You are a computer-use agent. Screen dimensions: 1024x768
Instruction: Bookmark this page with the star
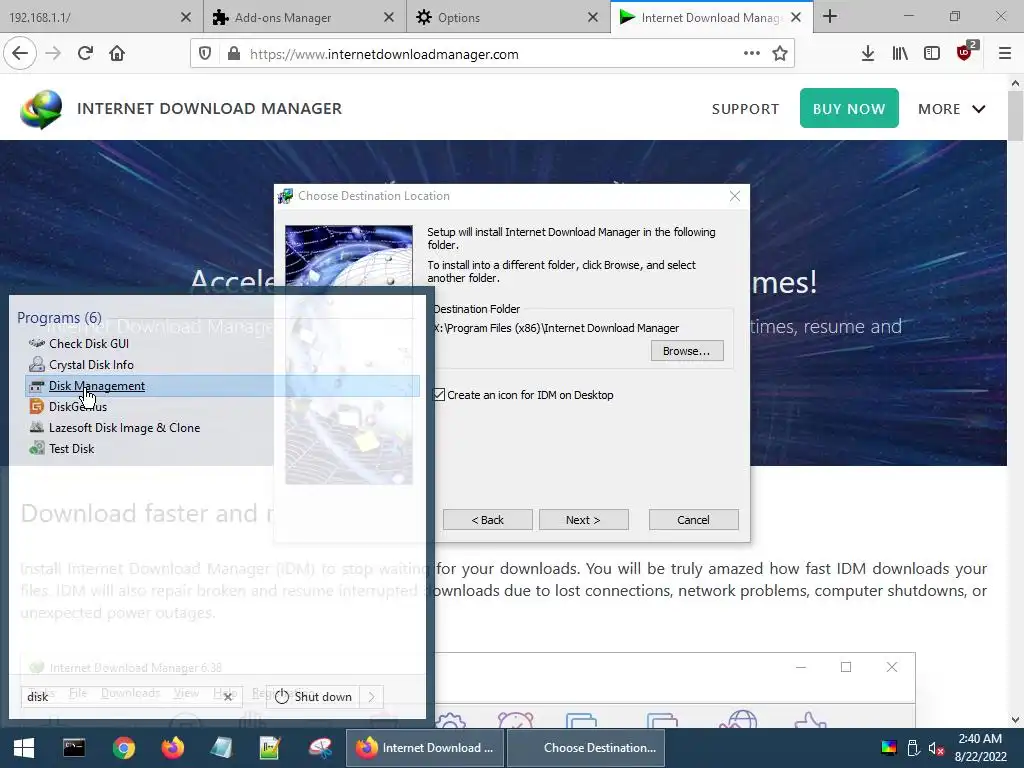(780, 54)
